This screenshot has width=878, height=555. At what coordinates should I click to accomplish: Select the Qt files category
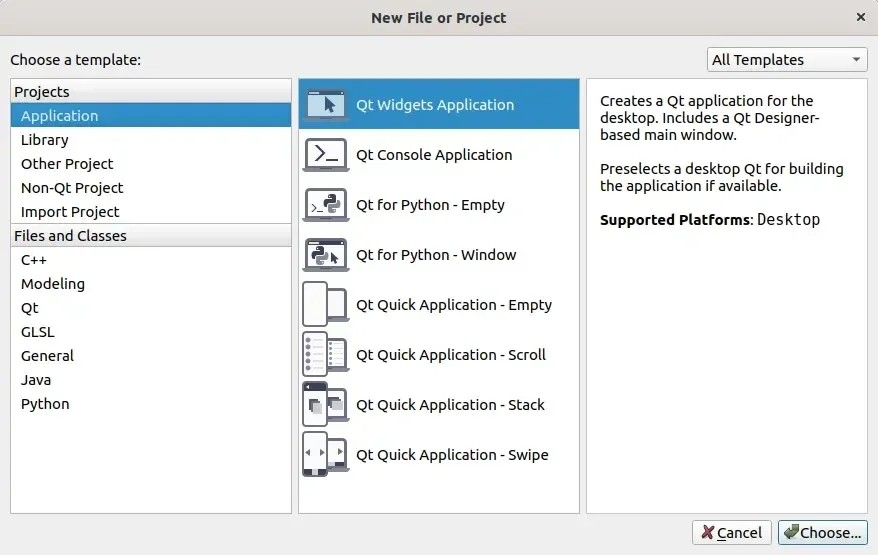click(x=151, y=308)
